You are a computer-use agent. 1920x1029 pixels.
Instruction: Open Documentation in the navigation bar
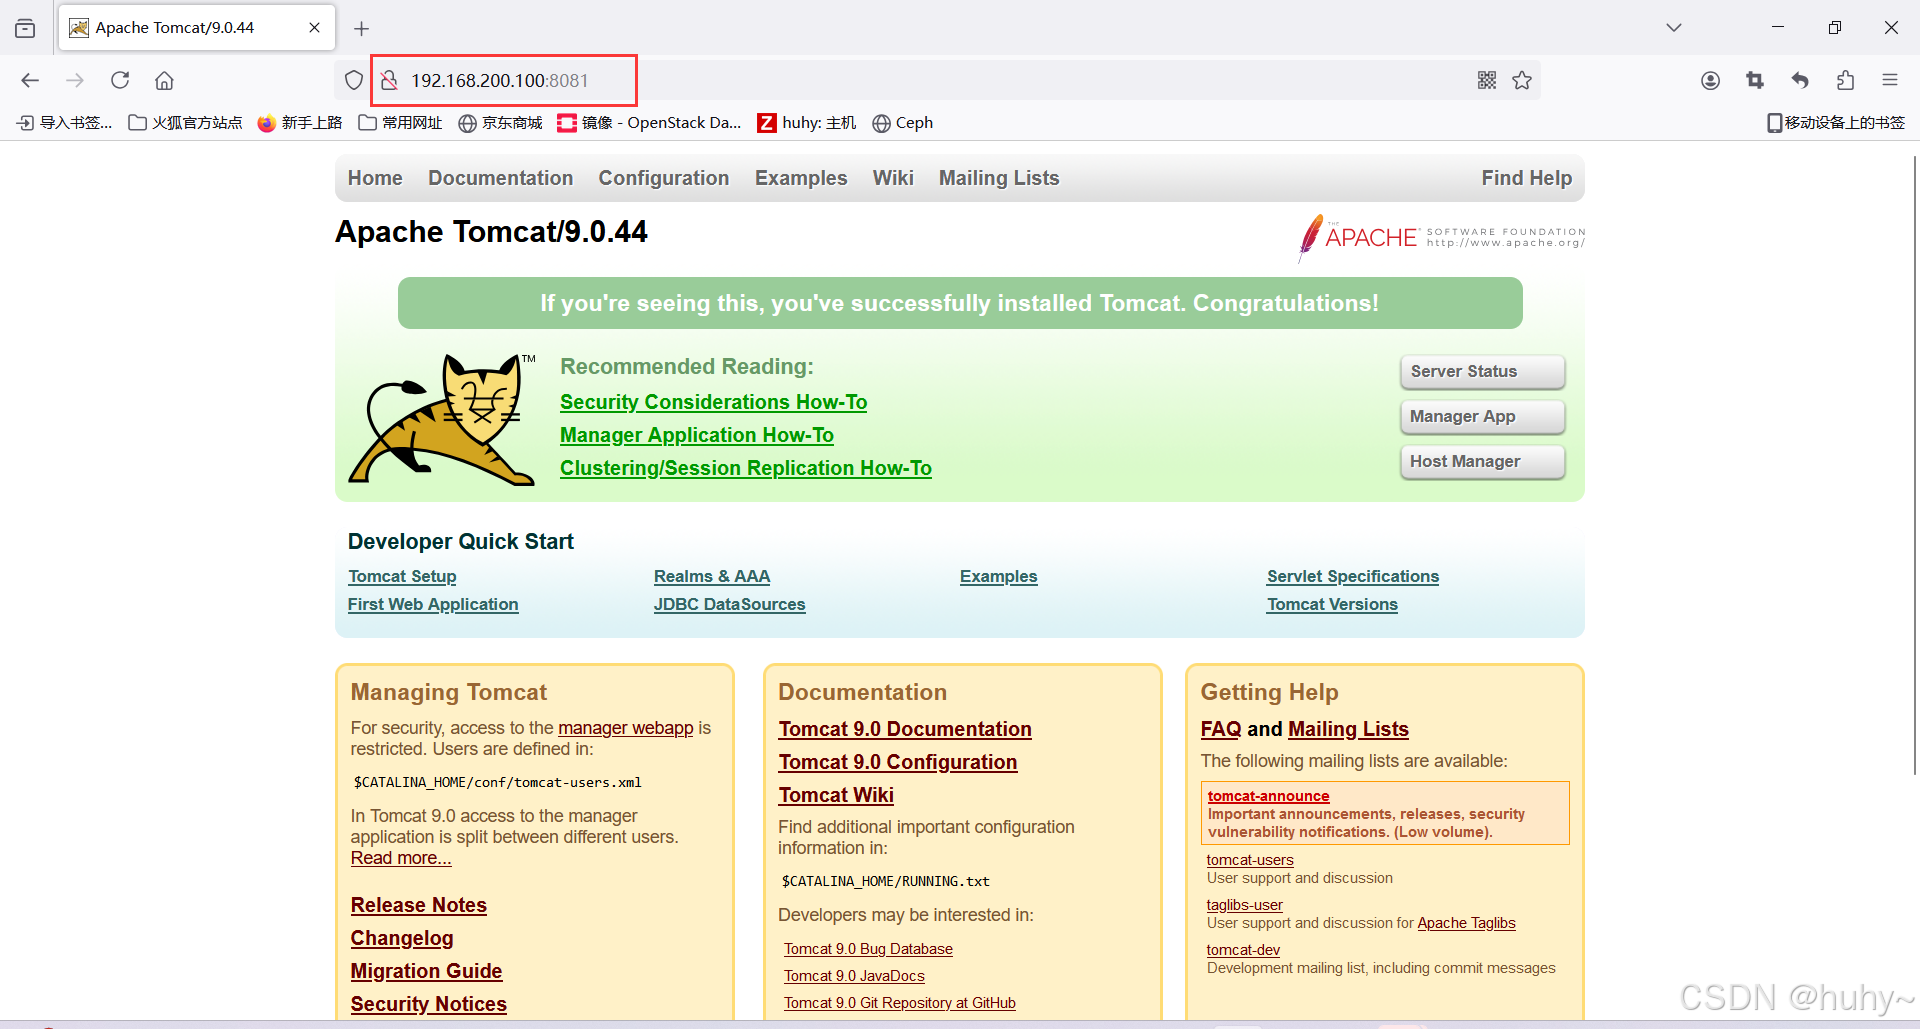pos(501,178)
